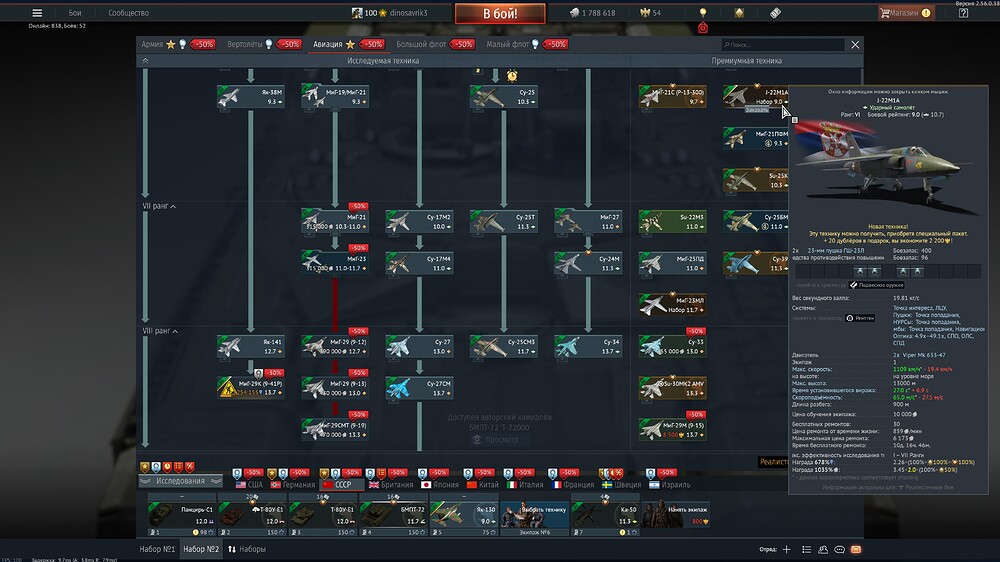Click Подвесное оружие button in tooltip
Screen dimensions: 1000x562
[877, 285]
